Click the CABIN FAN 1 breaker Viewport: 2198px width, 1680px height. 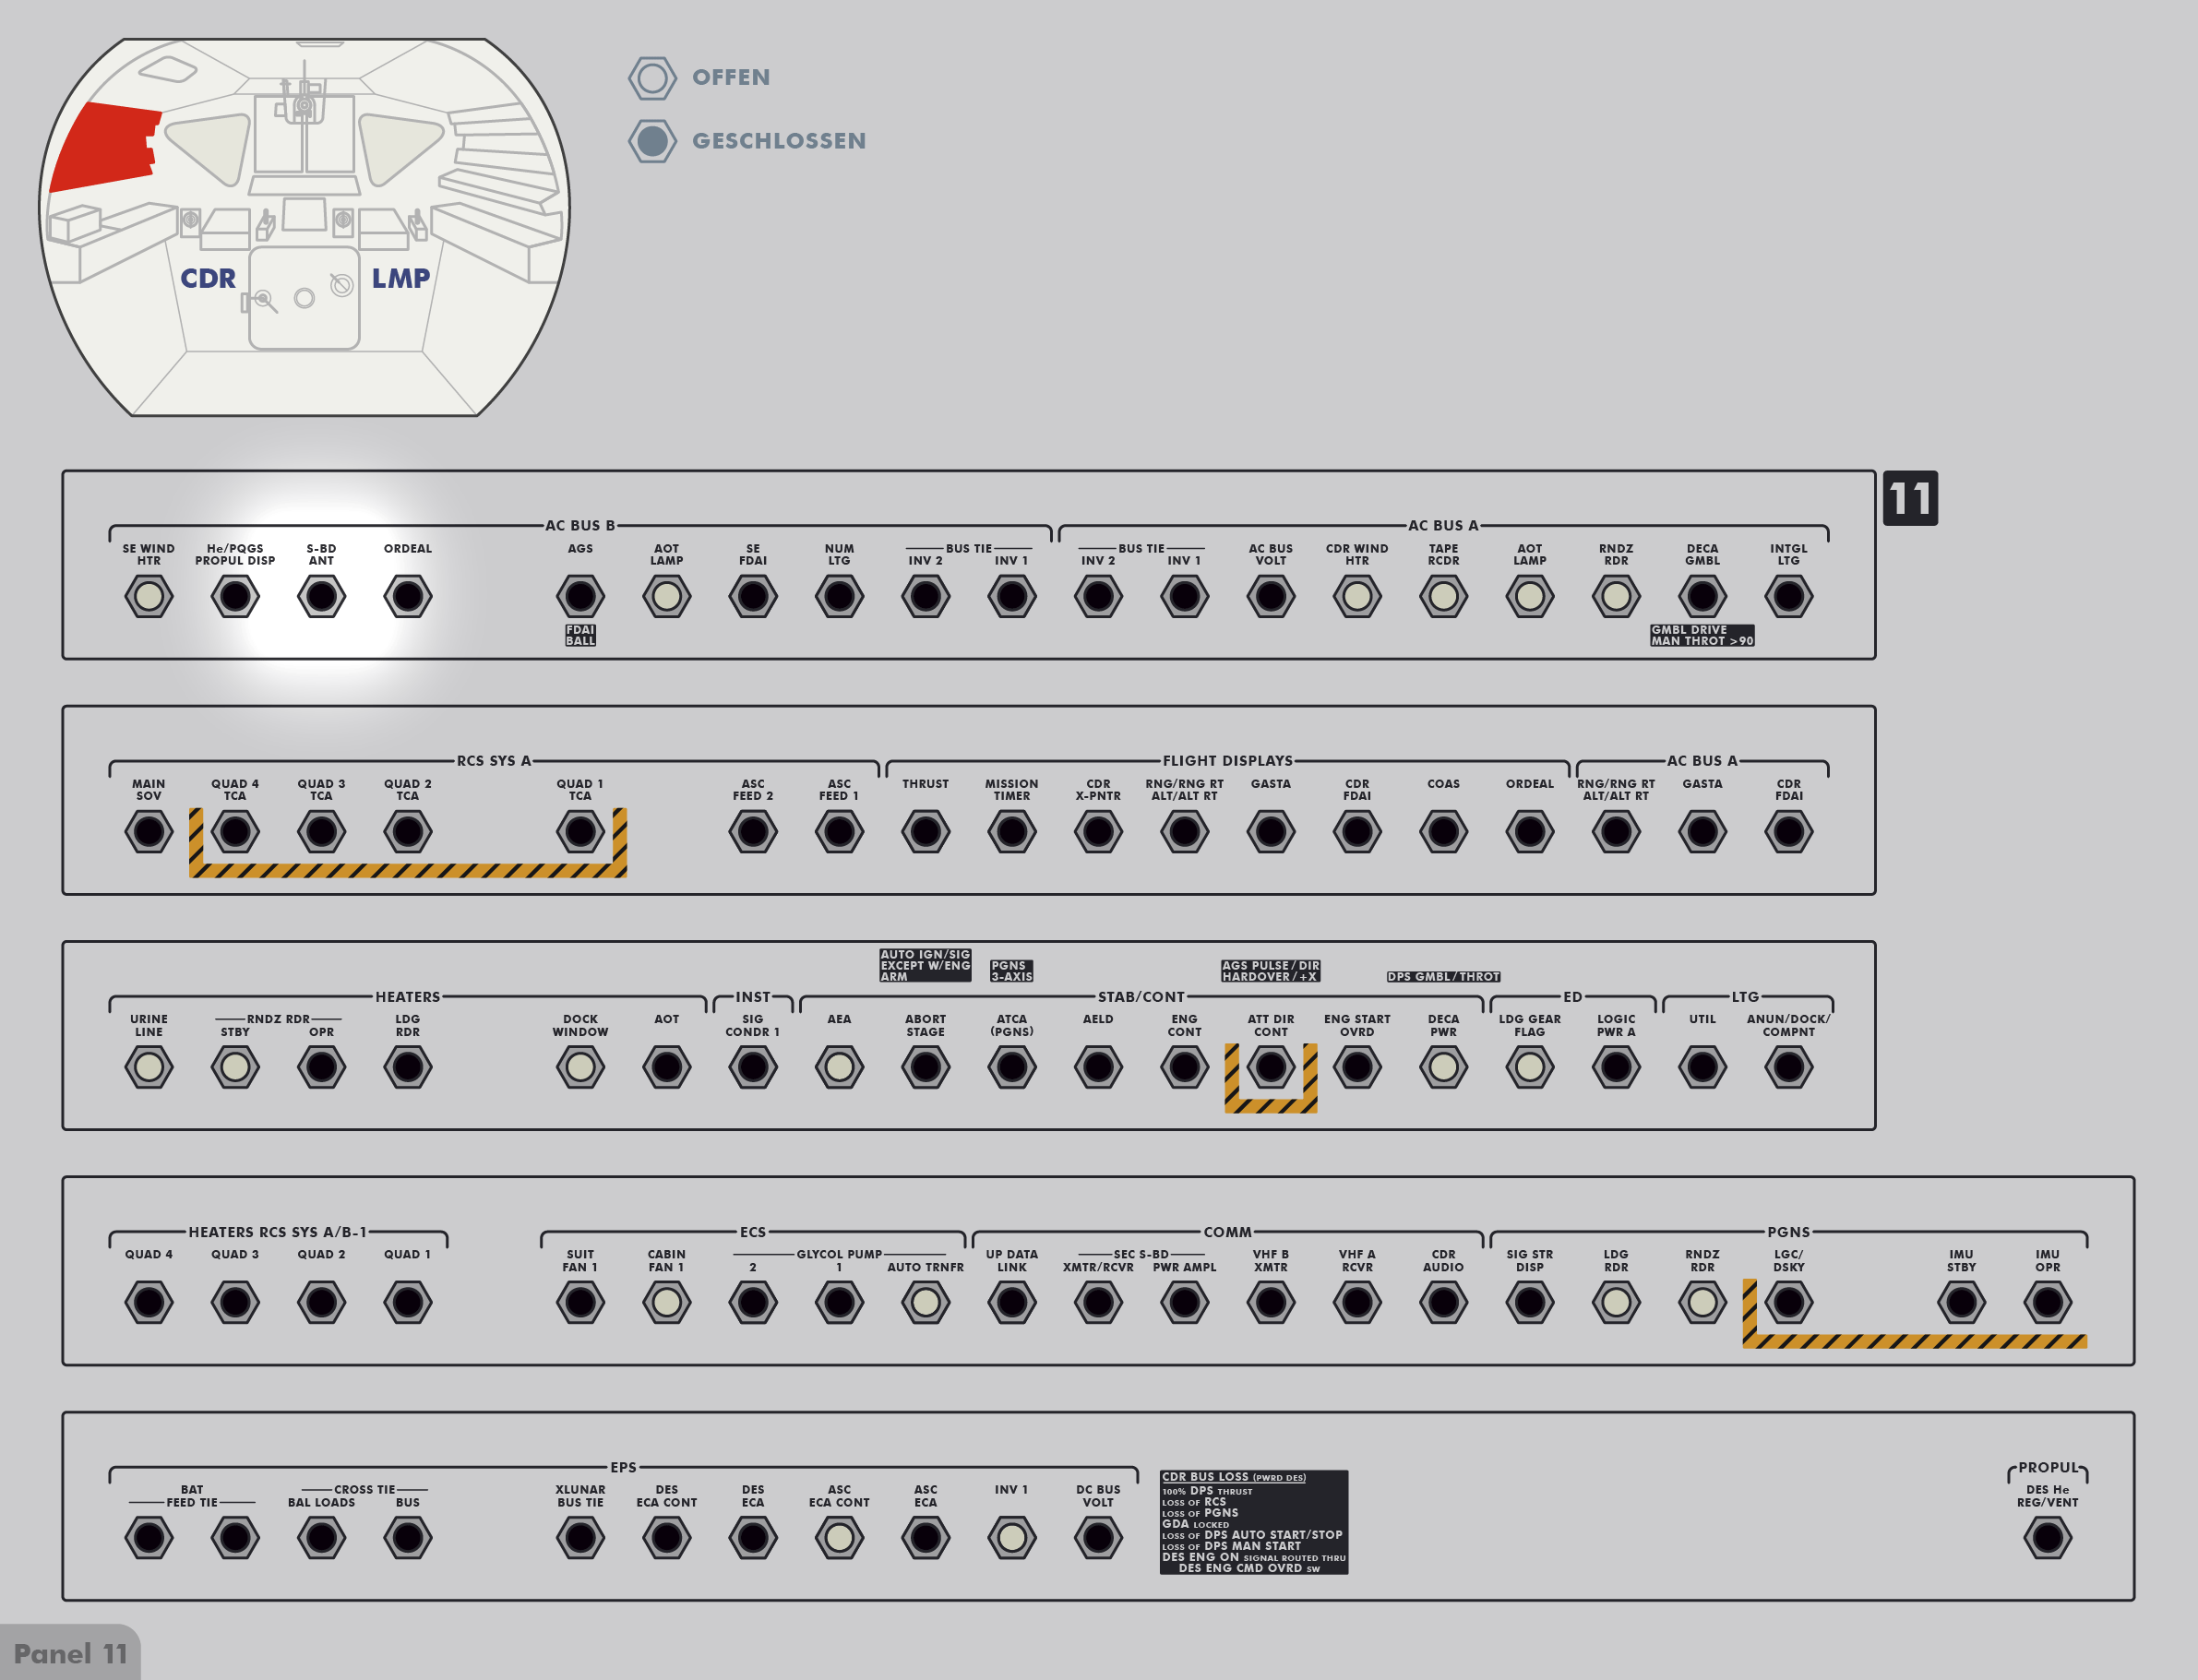666,1302
